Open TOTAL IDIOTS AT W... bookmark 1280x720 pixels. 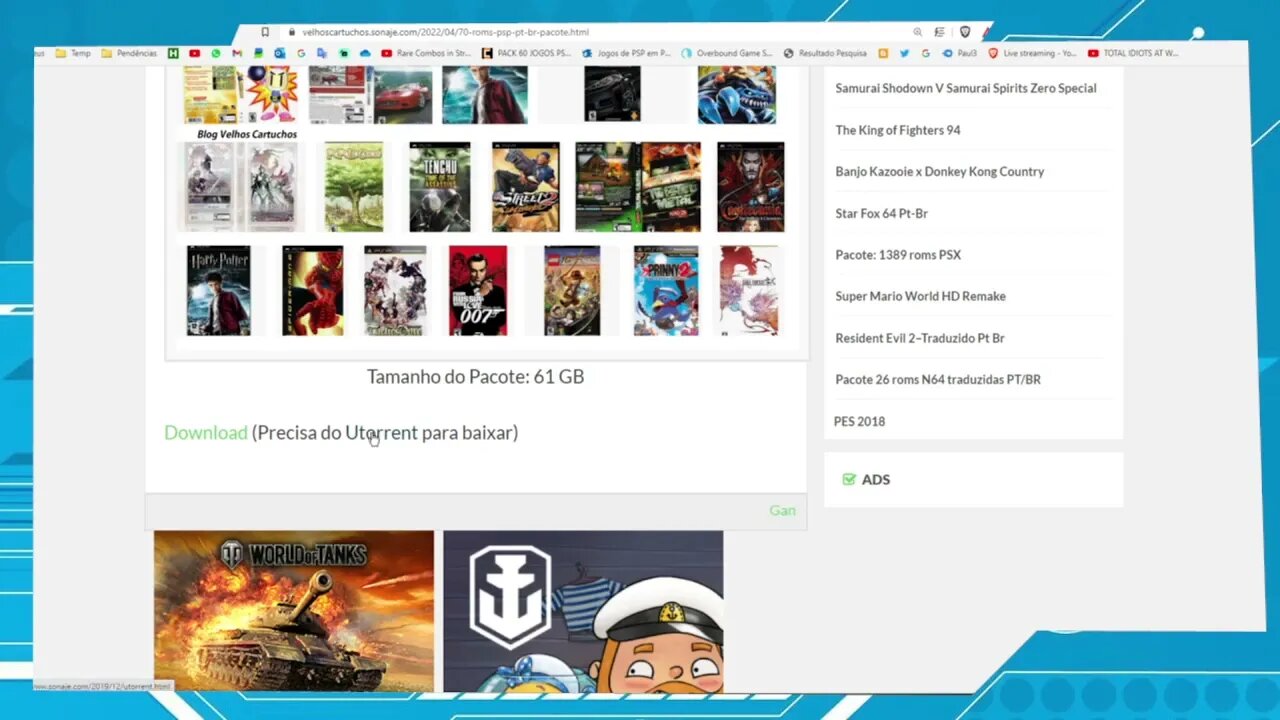(x=1133, y=53)
